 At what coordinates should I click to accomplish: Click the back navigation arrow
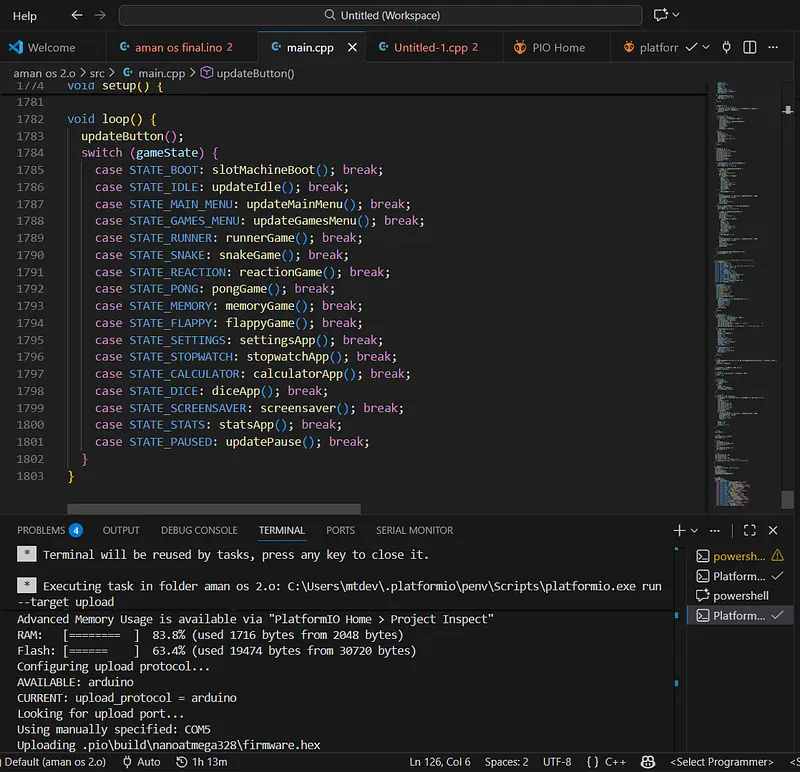pyautogui.click(x=77, y=15)
